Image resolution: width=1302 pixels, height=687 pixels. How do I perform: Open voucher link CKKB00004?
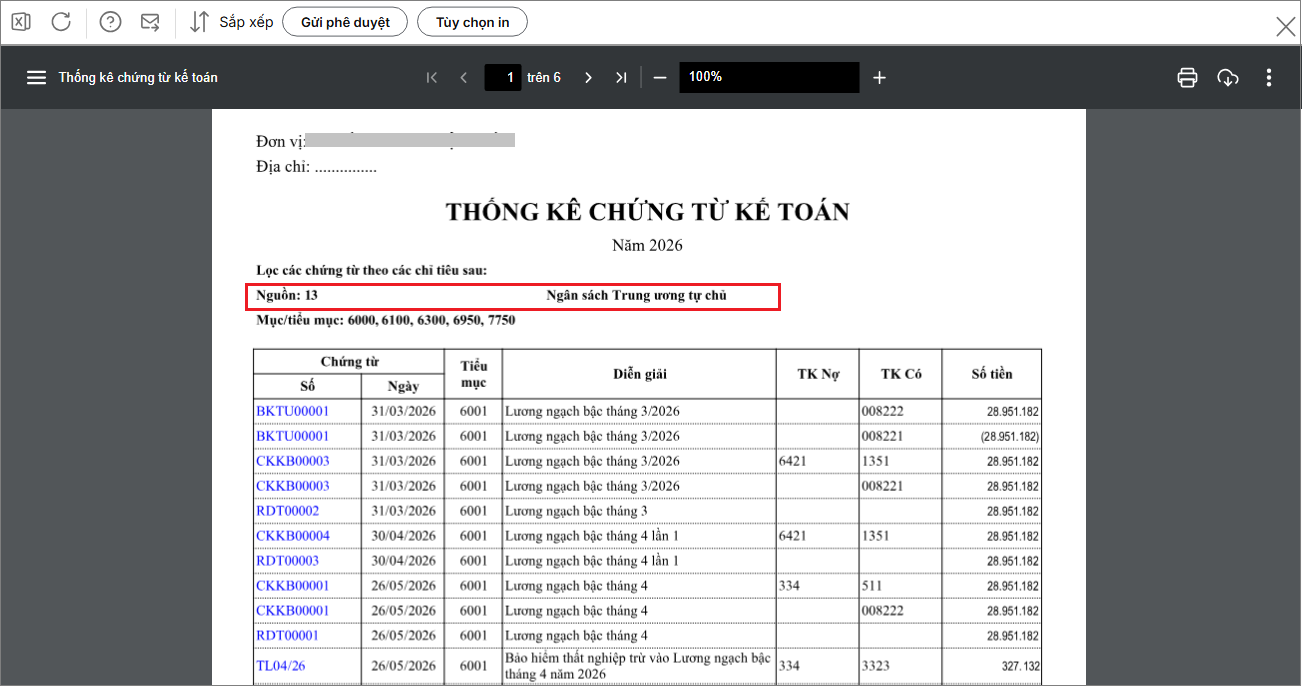[292, 536]
